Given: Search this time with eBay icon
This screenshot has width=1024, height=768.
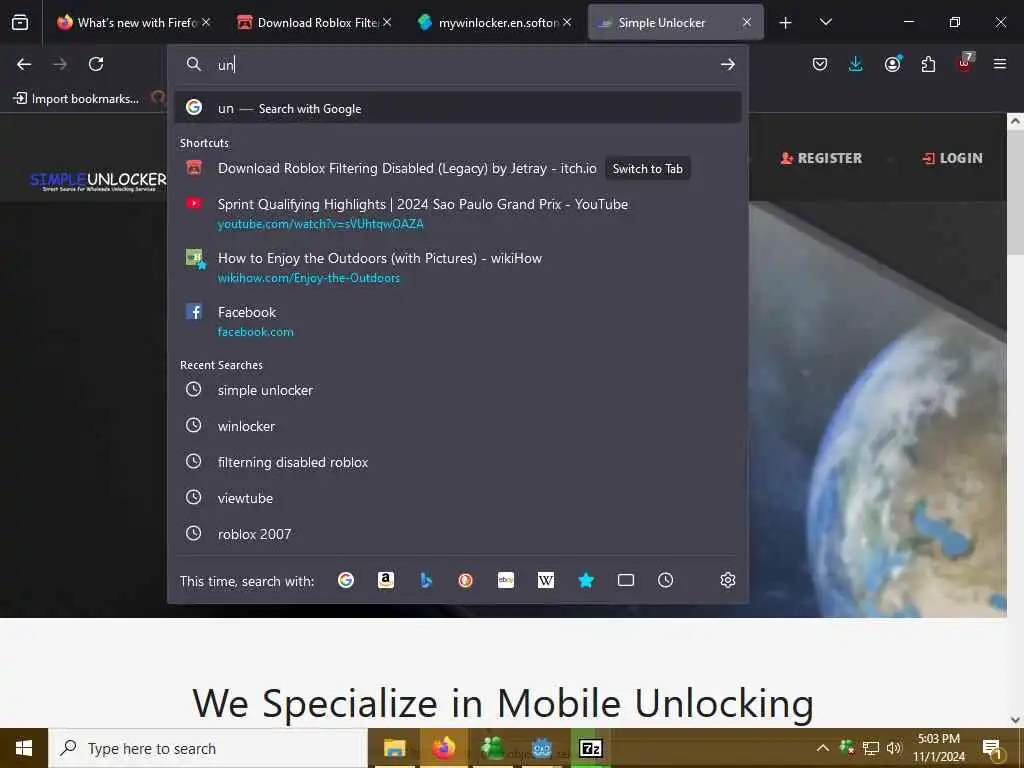Looking at the screenshot, I should click(505, 580).
